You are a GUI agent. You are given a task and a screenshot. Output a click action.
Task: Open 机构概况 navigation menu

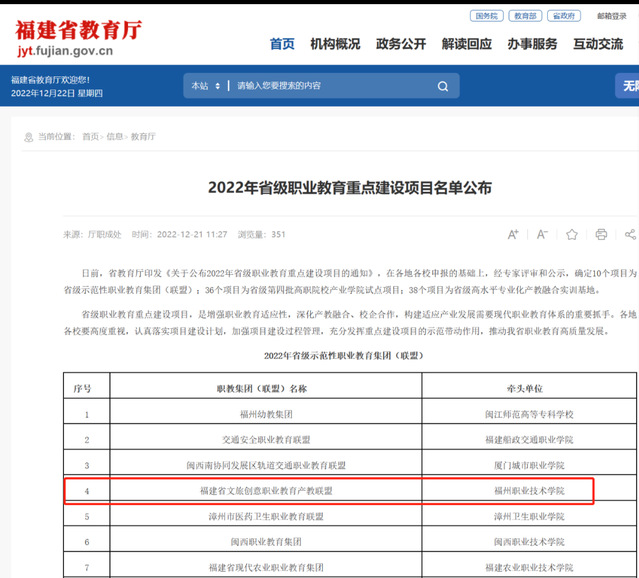pyautogui.click(x=335, y=44)
